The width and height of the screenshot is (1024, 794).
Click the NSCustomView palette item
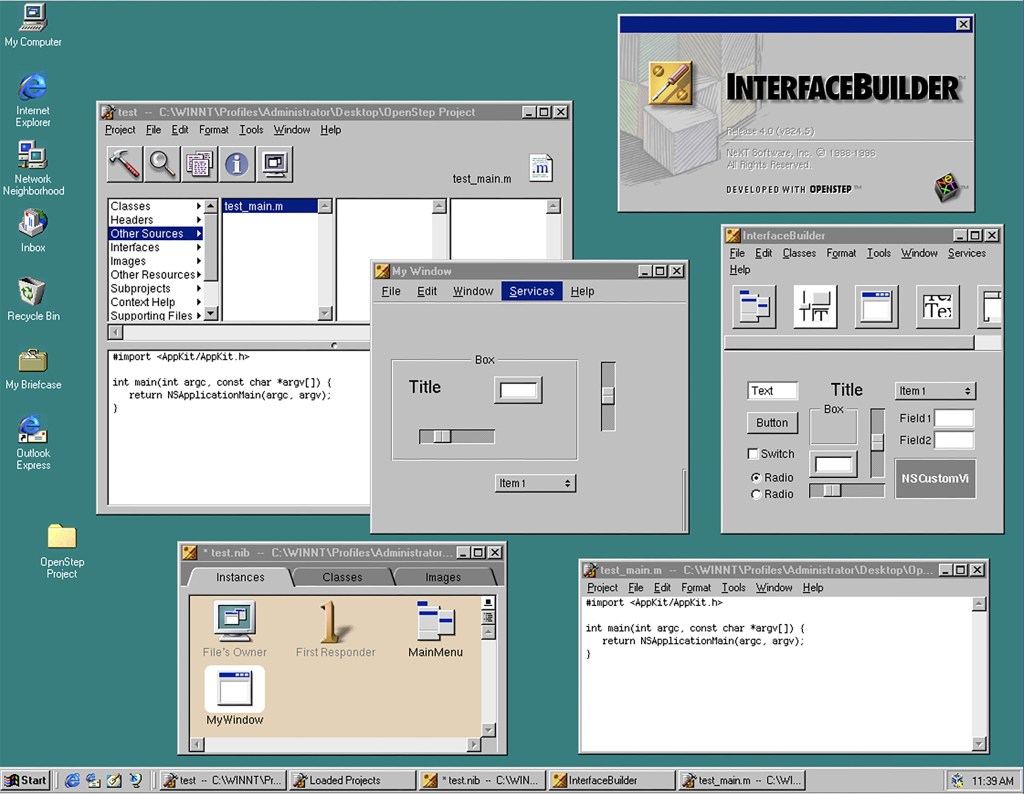point(935,479)
